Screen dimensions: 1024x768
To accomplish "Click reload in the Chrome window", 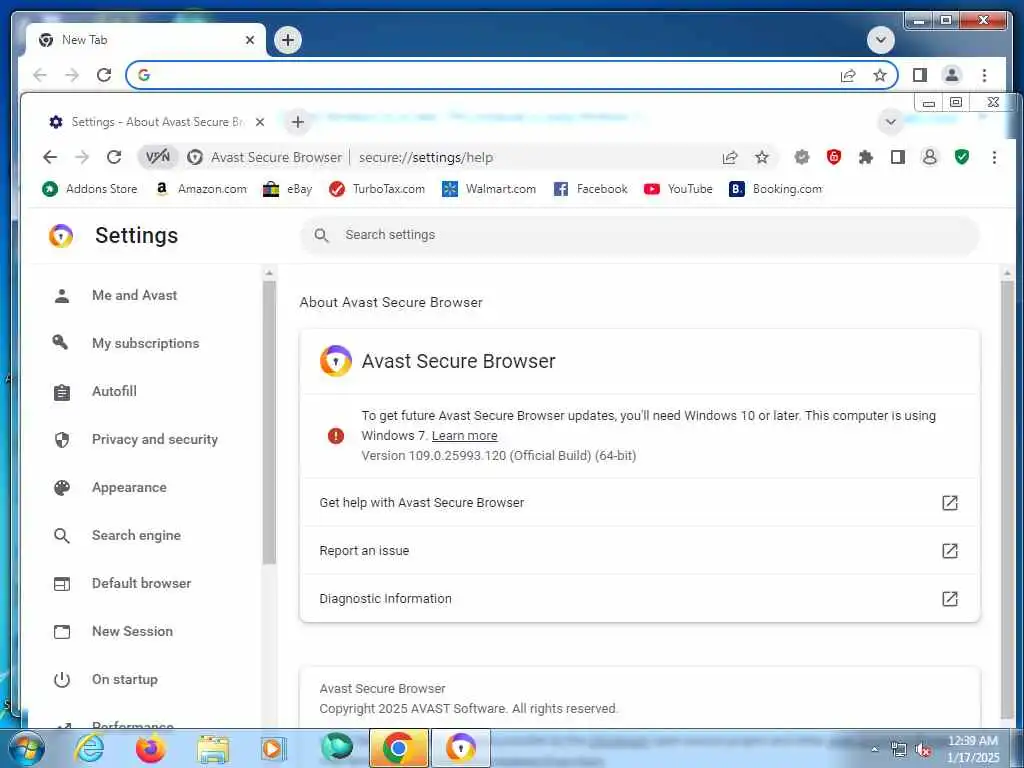I will [104, 75].
